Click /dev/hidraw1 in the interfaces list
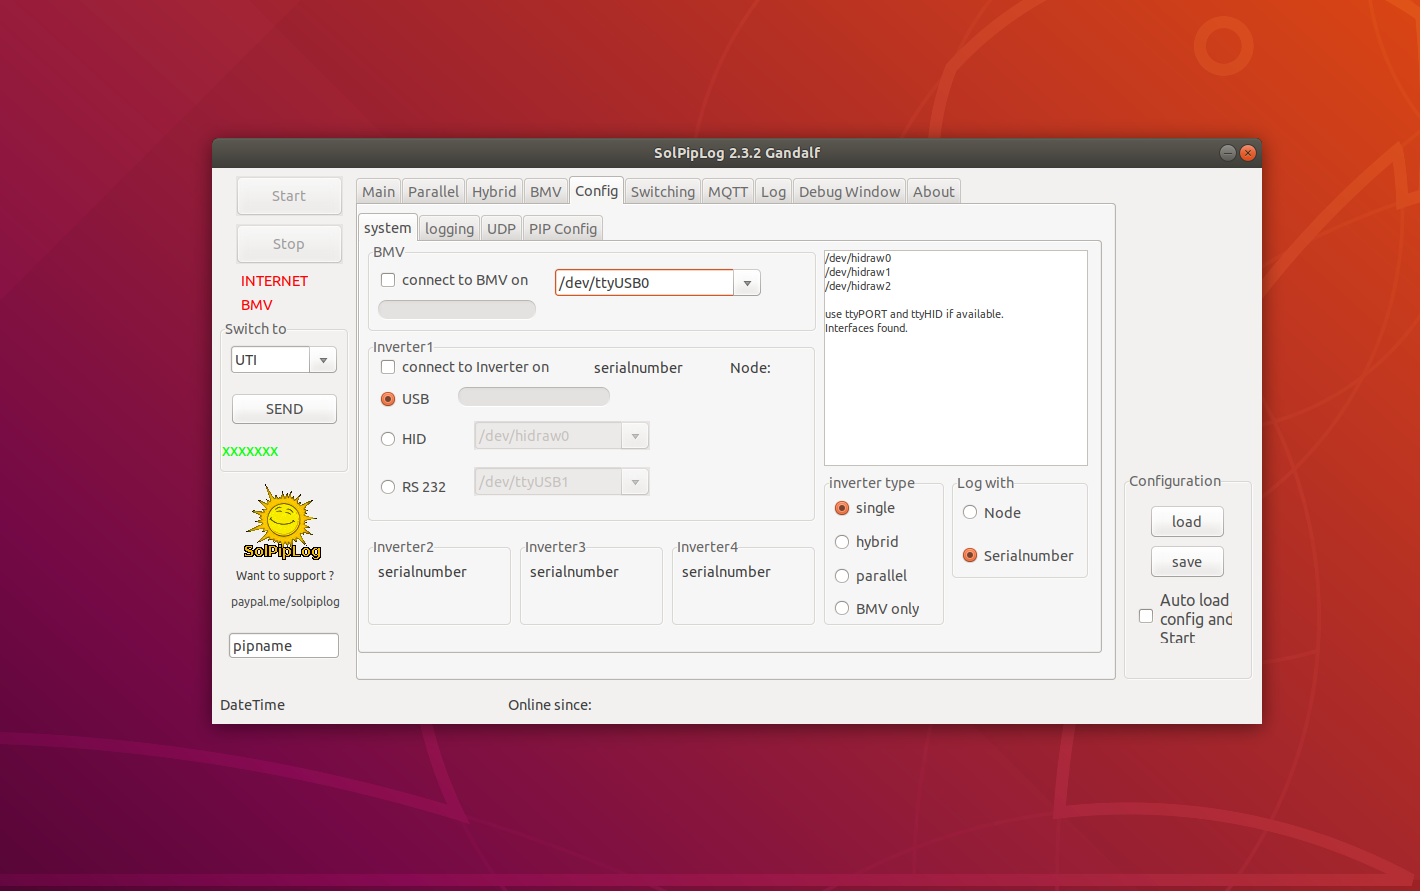The image size is (1420, 891). 858,272
